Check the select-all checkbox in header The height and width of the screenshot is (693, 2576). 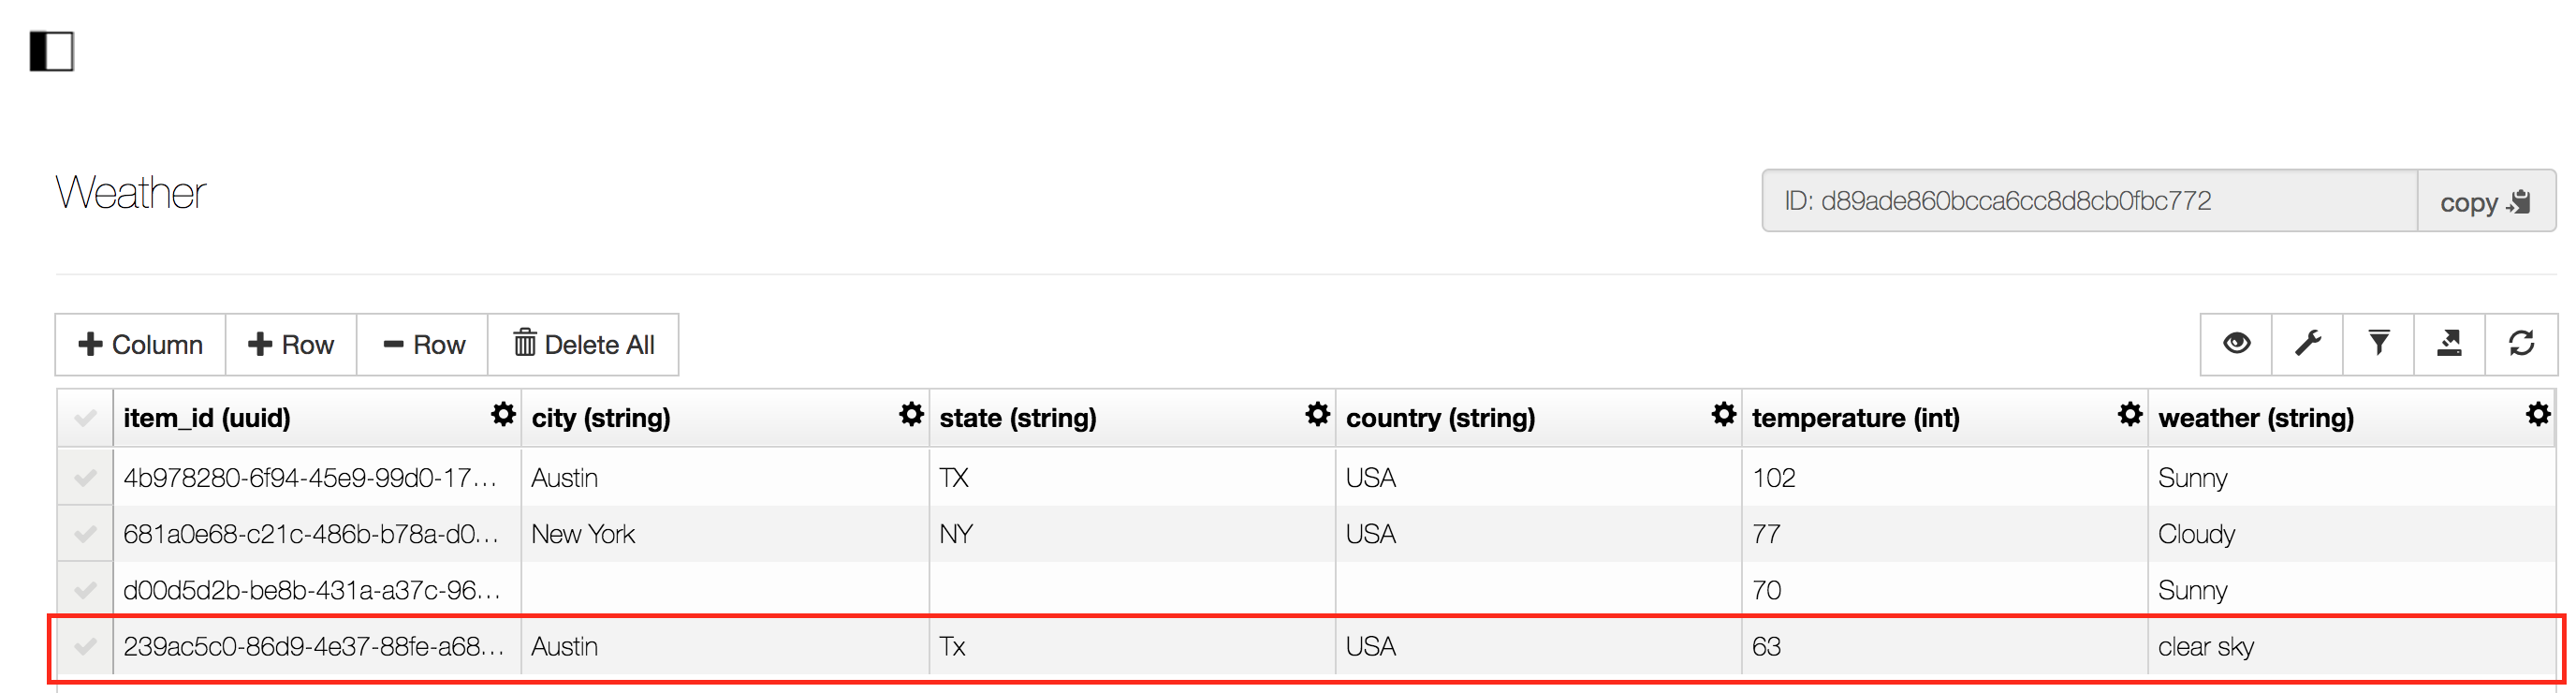pos(85,418)
